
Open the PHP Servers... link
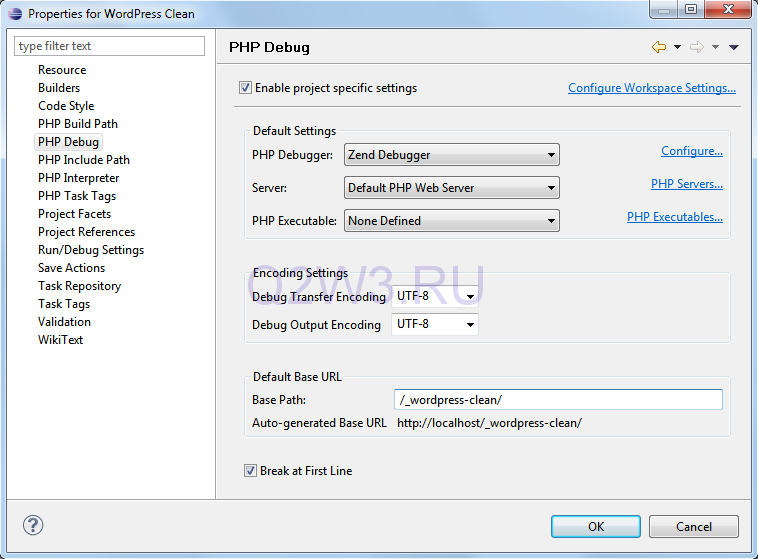click(686, 184)
